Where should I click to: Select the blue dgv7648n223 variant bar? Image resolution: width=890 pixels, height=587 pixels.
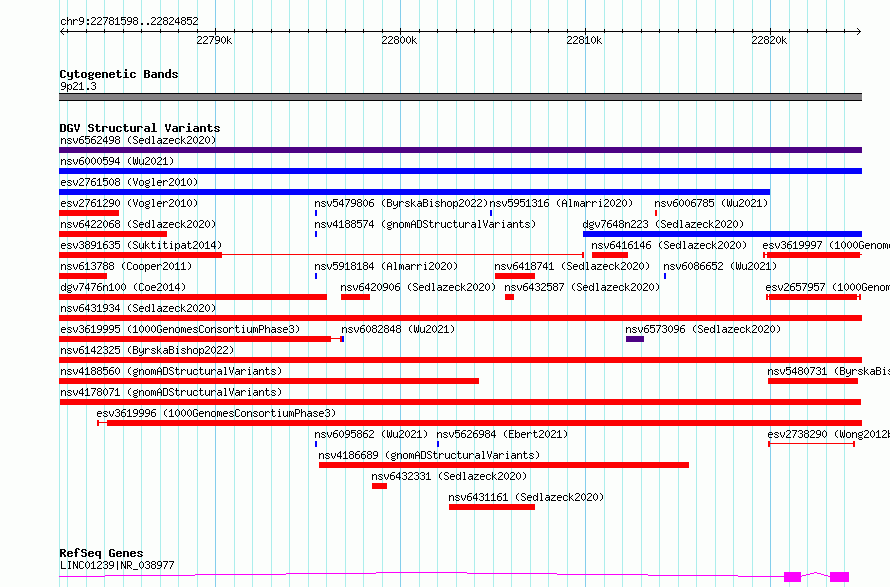(722, 234)
